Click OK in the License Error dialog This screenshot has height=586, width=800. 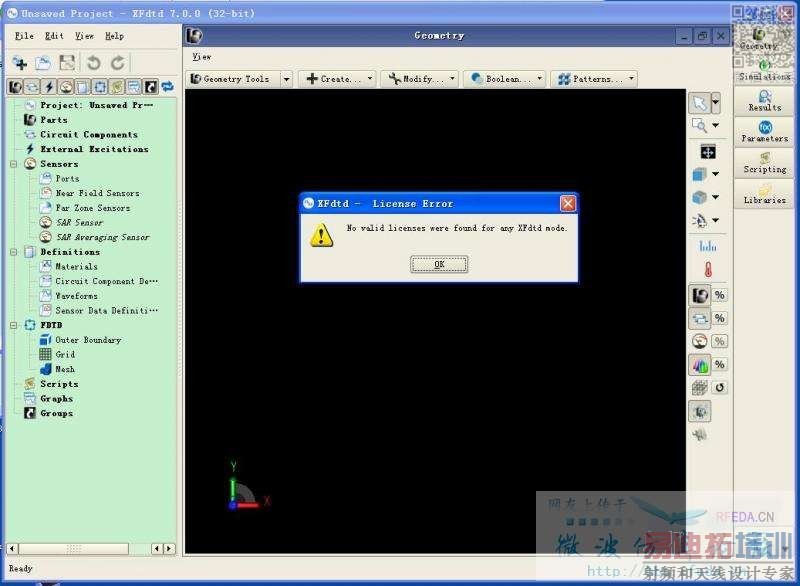coord(439,264)
